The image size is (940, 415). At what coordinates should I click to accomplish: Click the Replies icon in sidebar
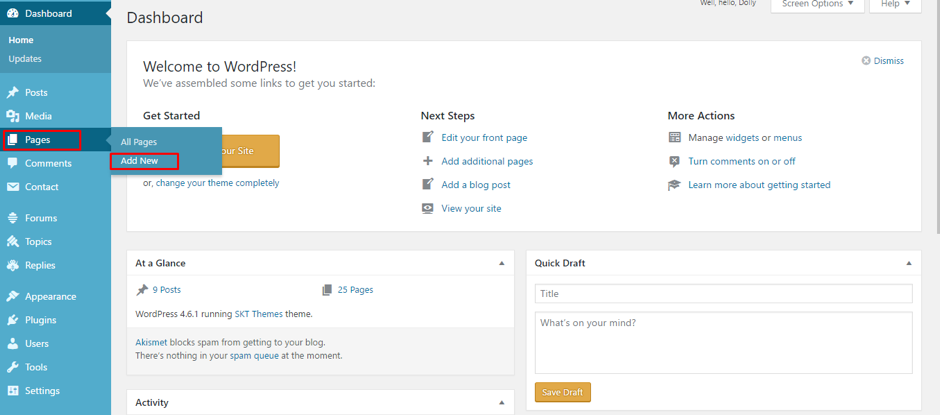(x=13, y=265)
